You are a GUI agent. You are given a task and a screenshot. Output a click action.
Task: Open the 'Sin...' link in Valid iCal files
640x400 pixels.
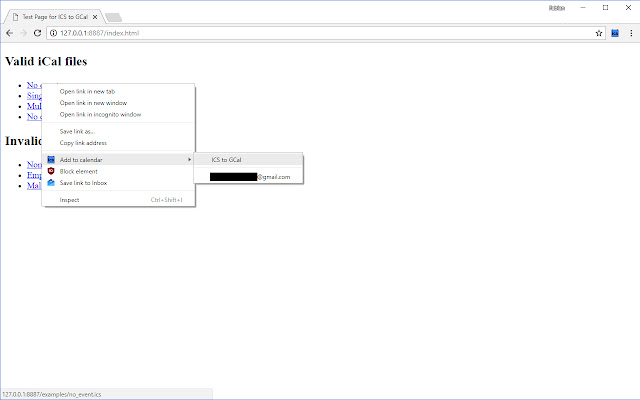pyautogui.click(x=34, y=96)
